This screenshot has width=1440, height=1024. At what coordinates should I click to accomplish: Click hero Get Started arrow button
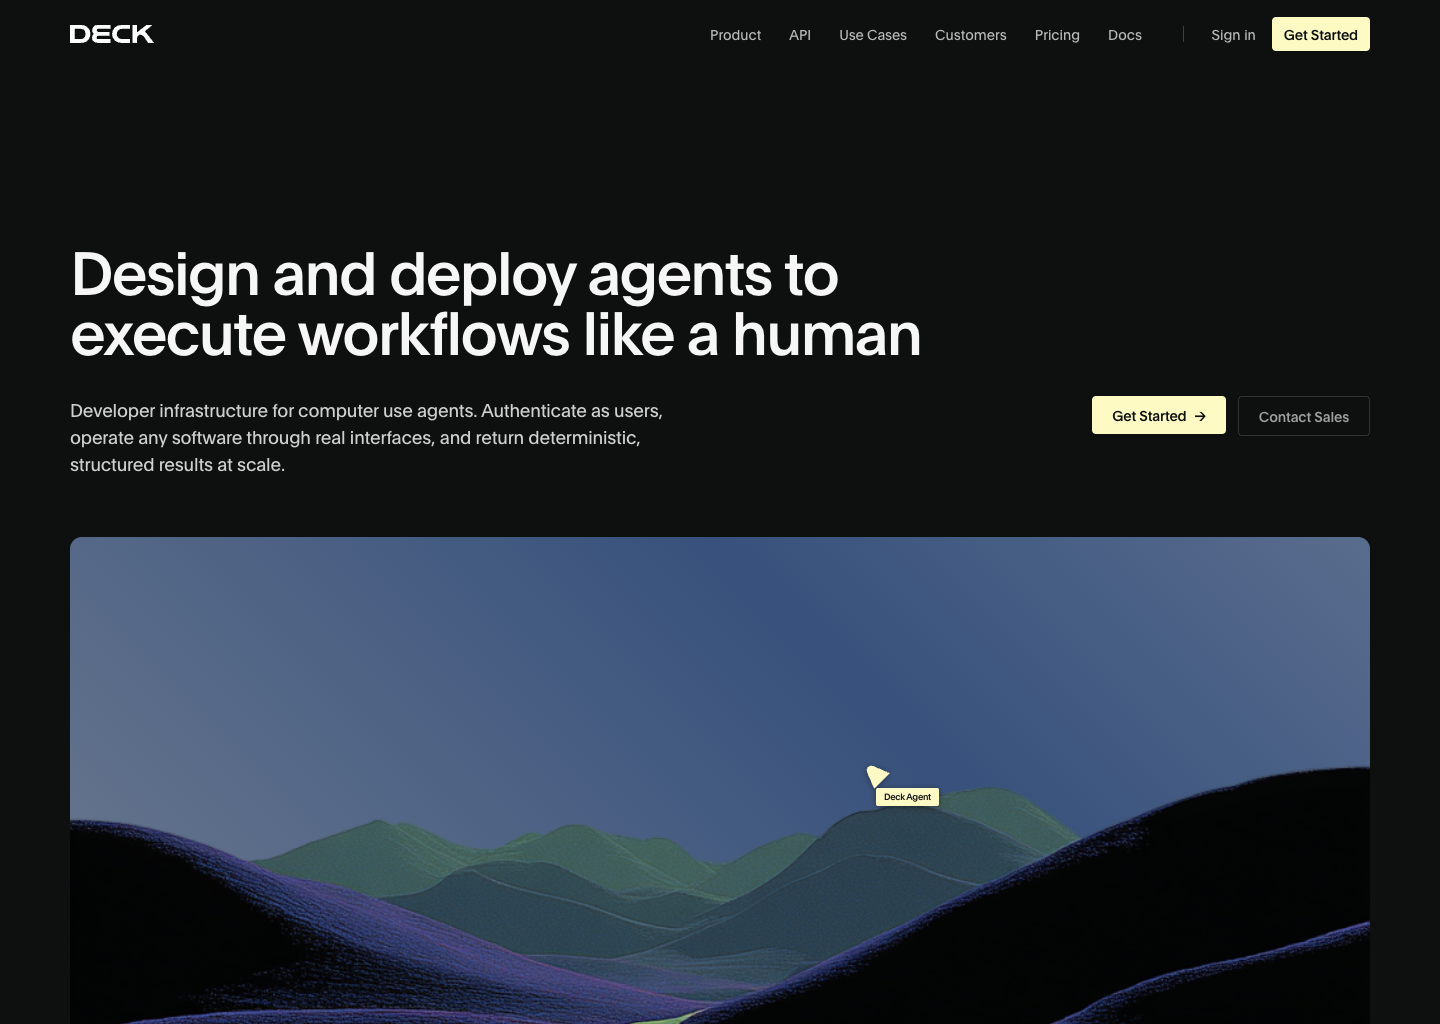(1159, 415)
